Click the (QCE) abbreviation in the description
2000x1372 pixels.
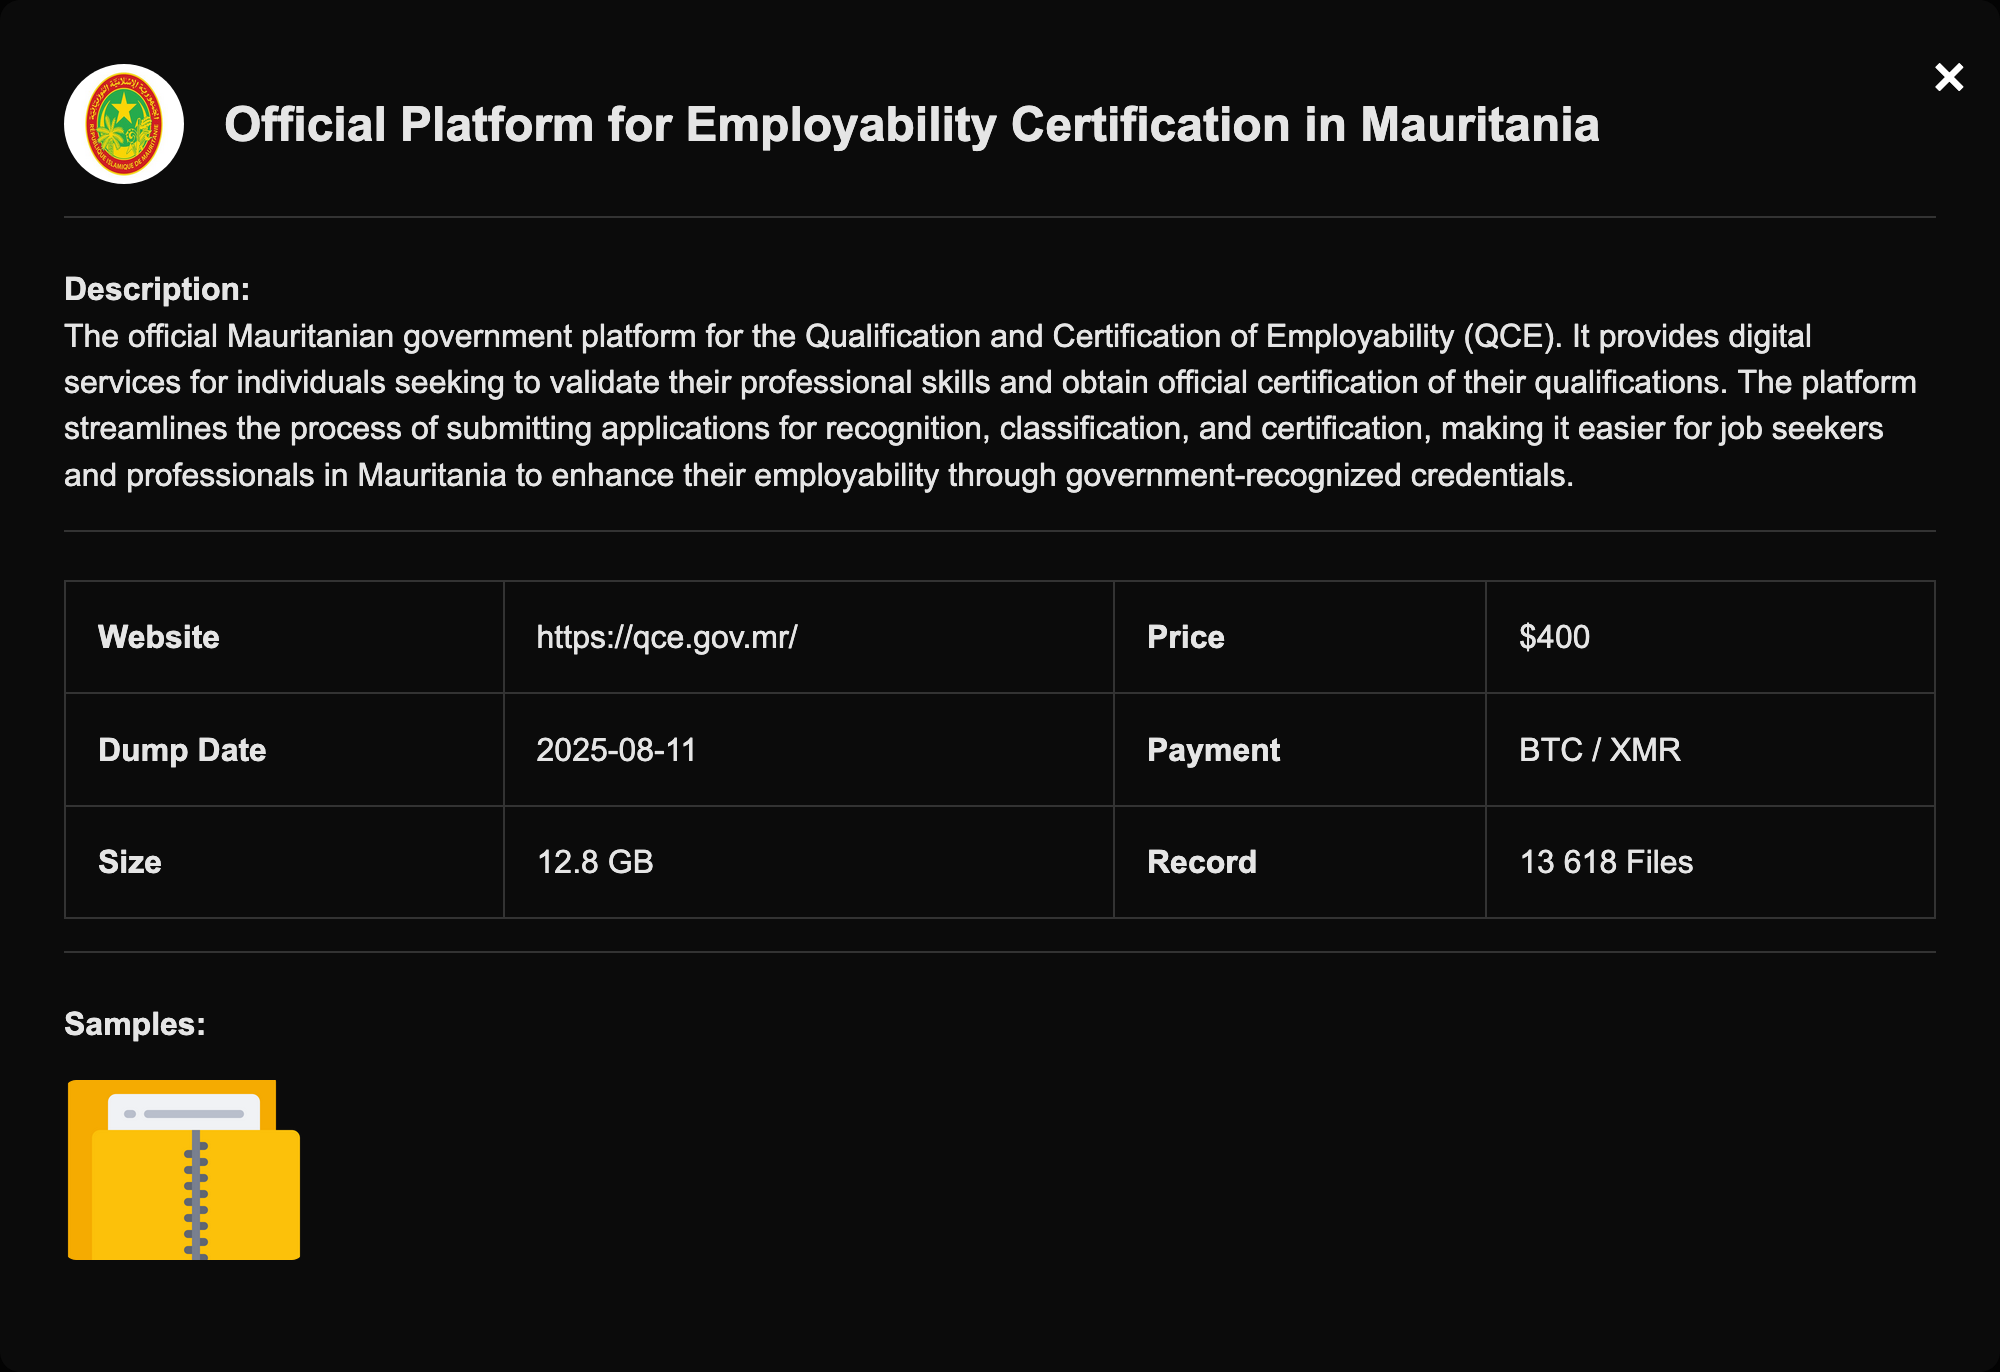pos(1511,336)
